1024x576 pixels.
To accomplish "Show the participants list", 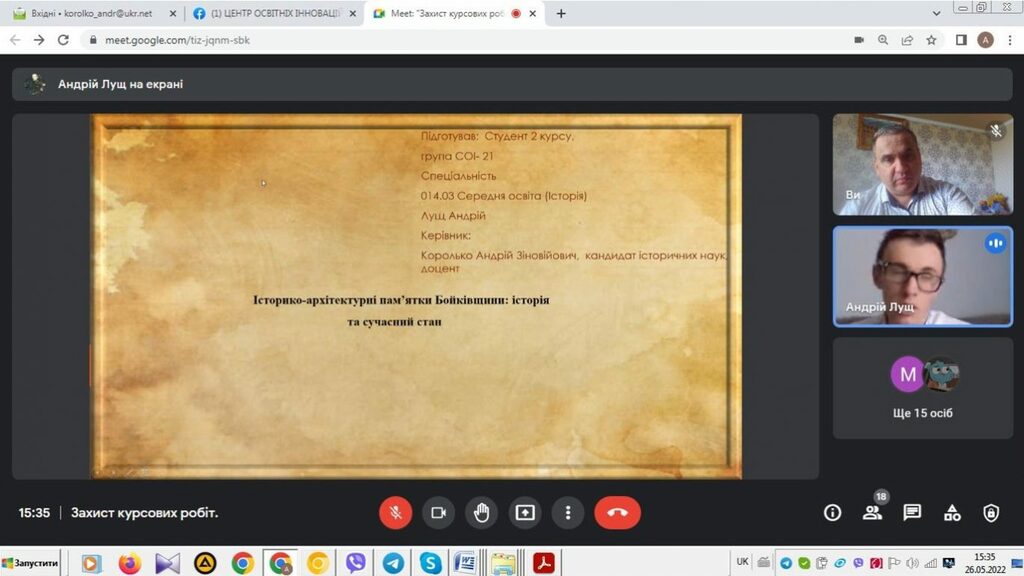I will 872,513.
